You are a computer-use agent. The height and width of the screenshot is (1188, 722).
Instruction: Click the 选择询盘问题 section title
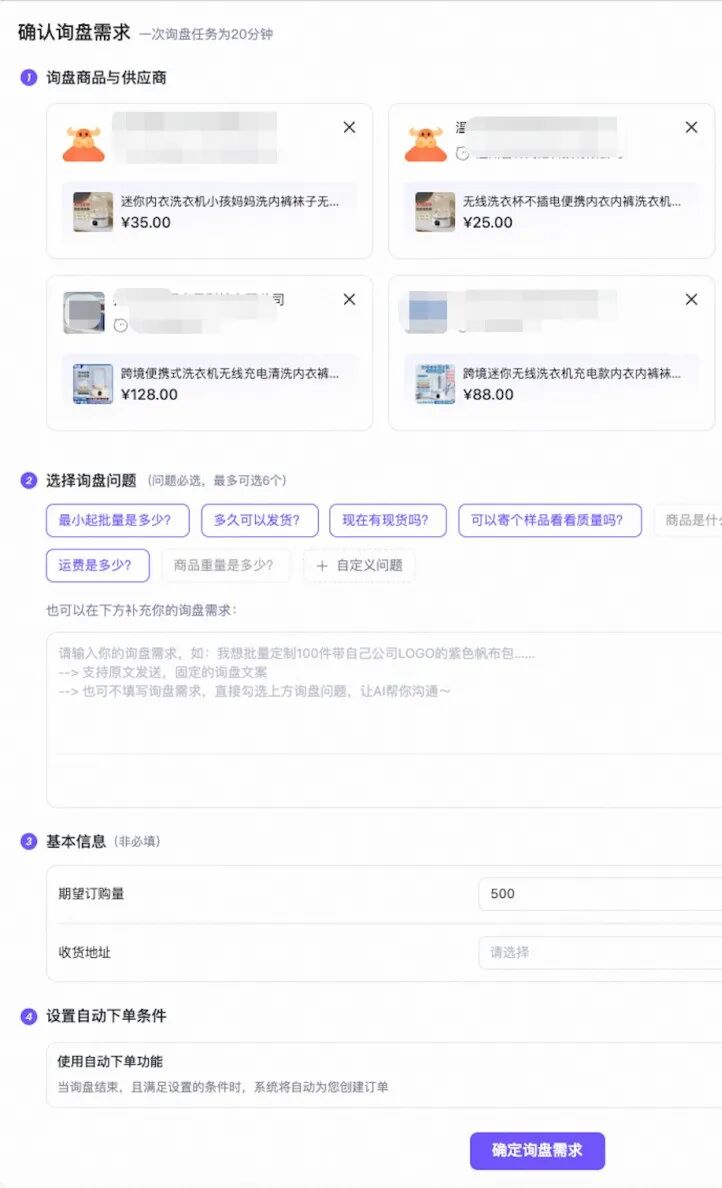pyautogui.click(x=91, y=480)
